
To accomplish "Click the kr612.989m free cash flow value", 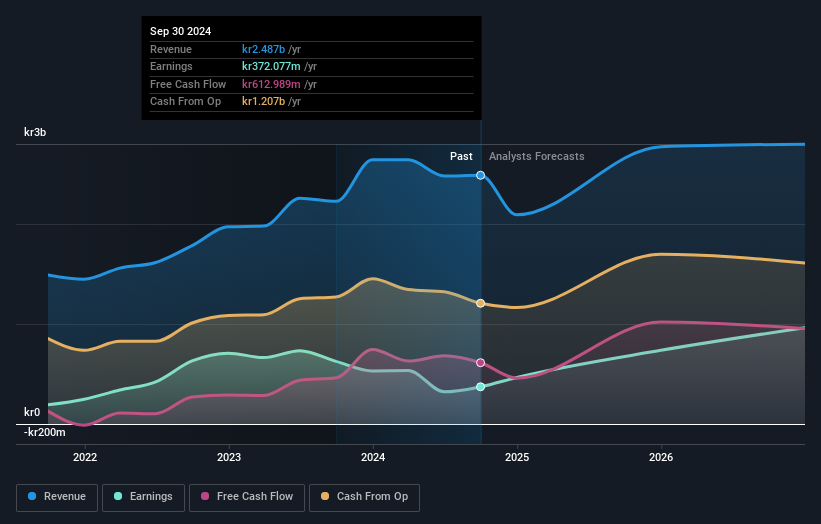I will point(271,84).
